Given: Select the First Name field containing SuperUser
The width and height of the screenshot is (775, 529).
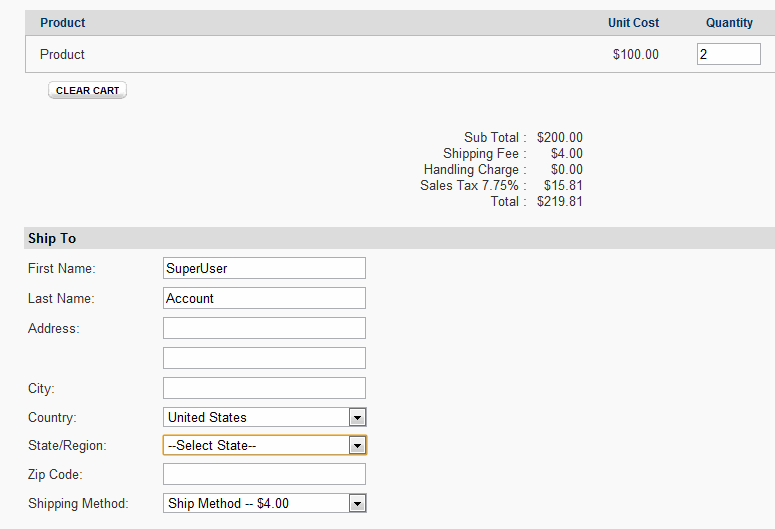Looking at the screenshot, I should tap(264, 268).
